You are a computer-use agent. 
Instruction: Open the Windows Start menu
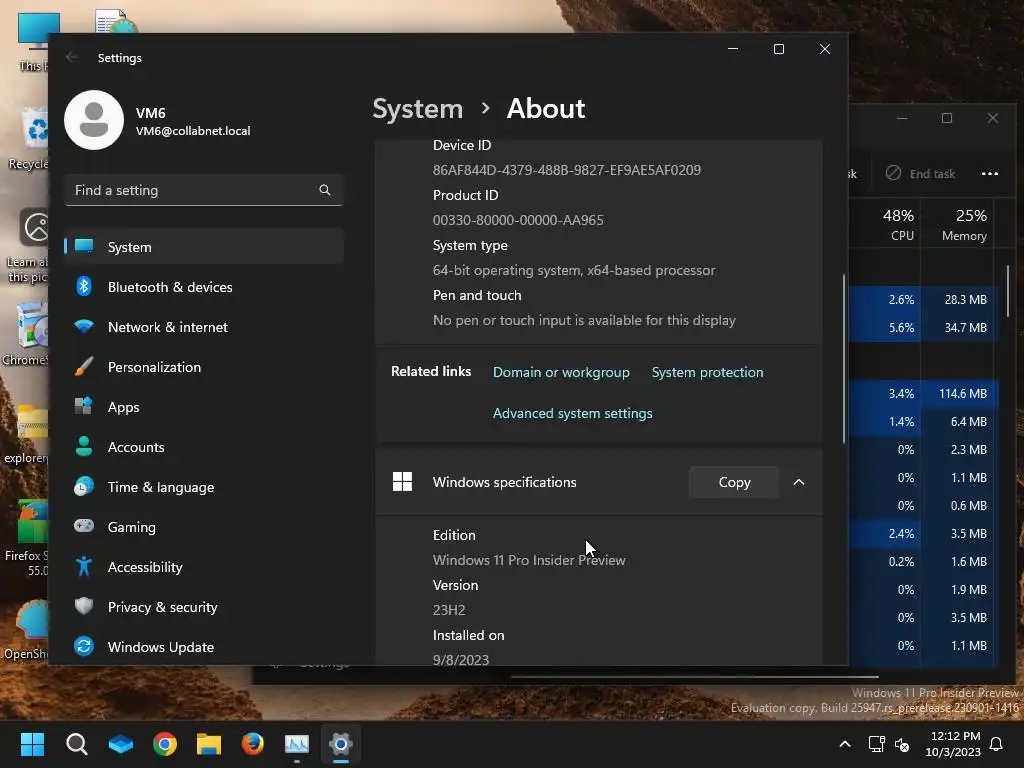click(32, 743)
